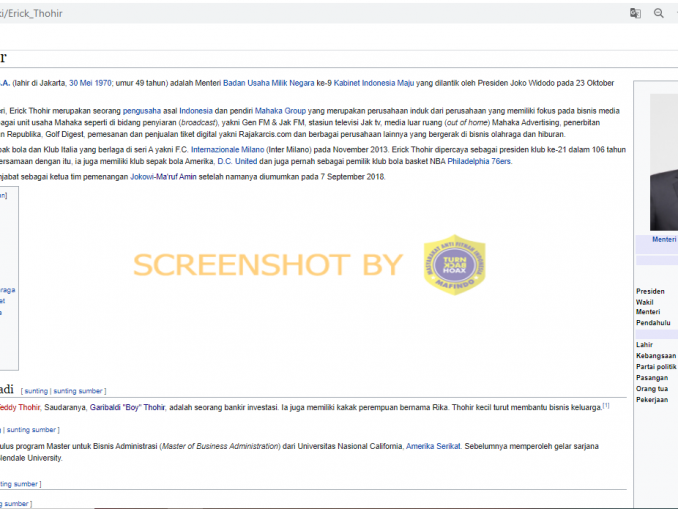The height and width of the screenshot is (509, 678).
Task: Open the 'Philadelphia 76ers' link
Action: [x=479, y=161]
